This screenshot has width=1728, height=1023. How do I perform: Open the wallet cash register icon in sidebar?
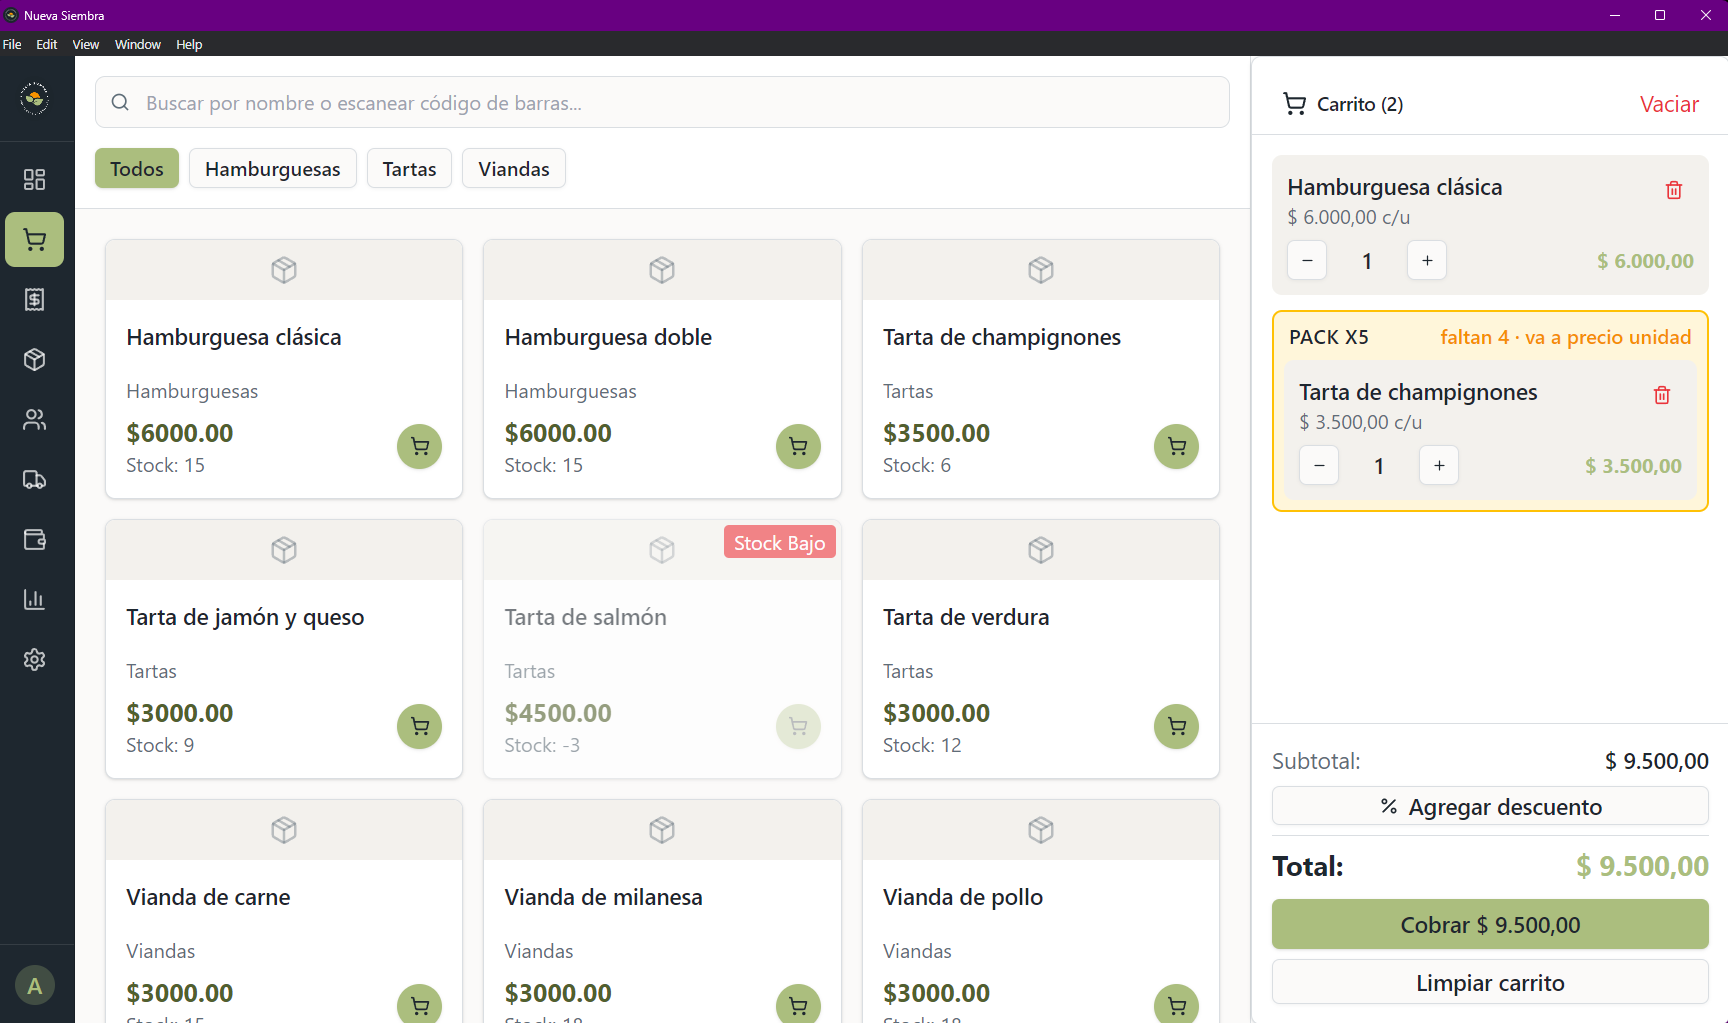tap(35, 540)
